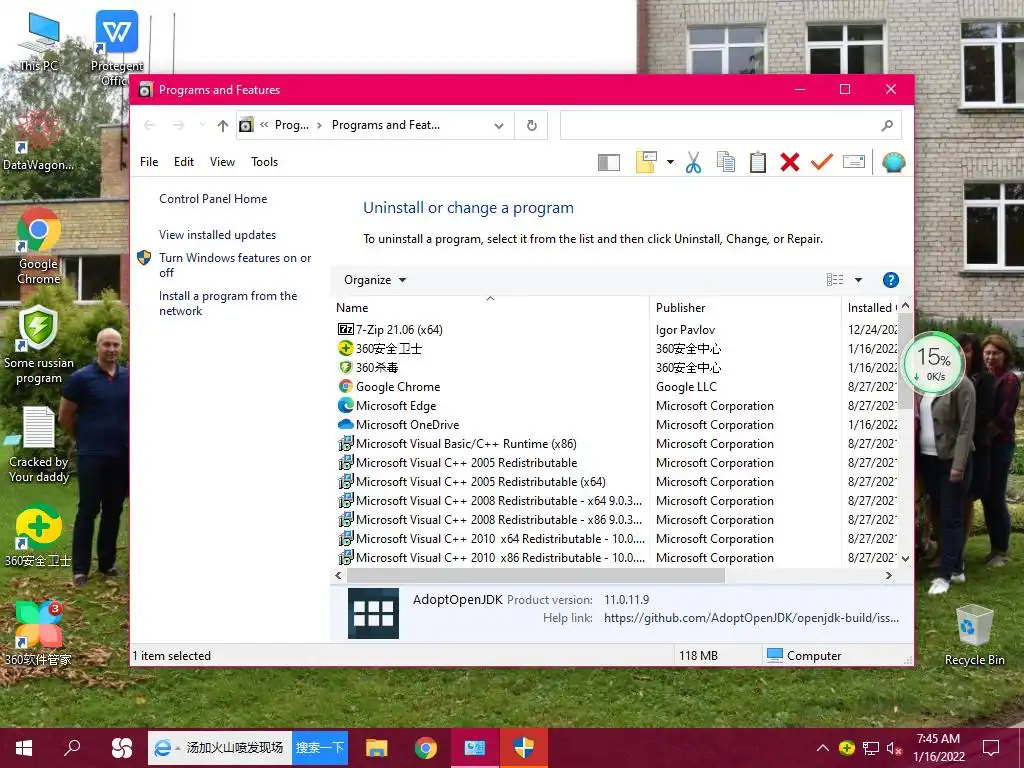Go up one level with up arrow

[223, 125]
